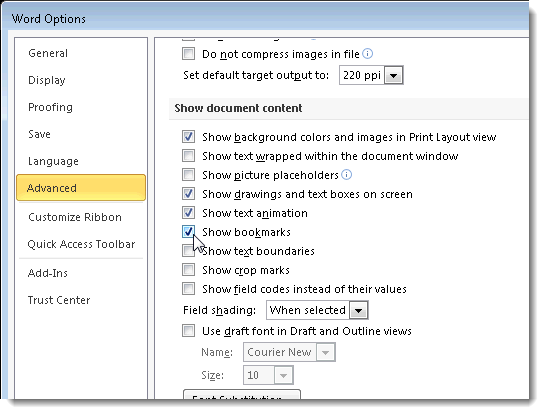Check Use draft font in Draft views

188,331
